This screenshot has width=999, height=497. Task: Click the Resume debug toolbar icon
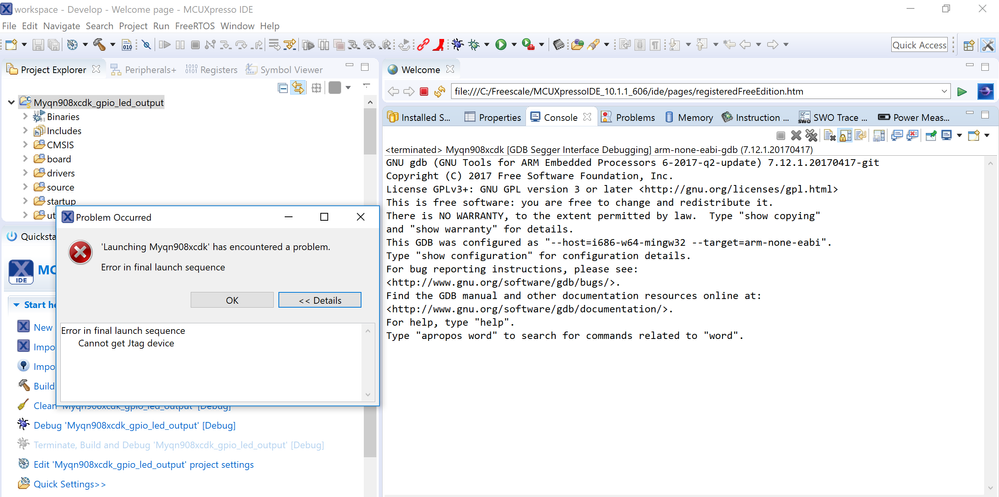pyautogui.click(x=164, y=45)
